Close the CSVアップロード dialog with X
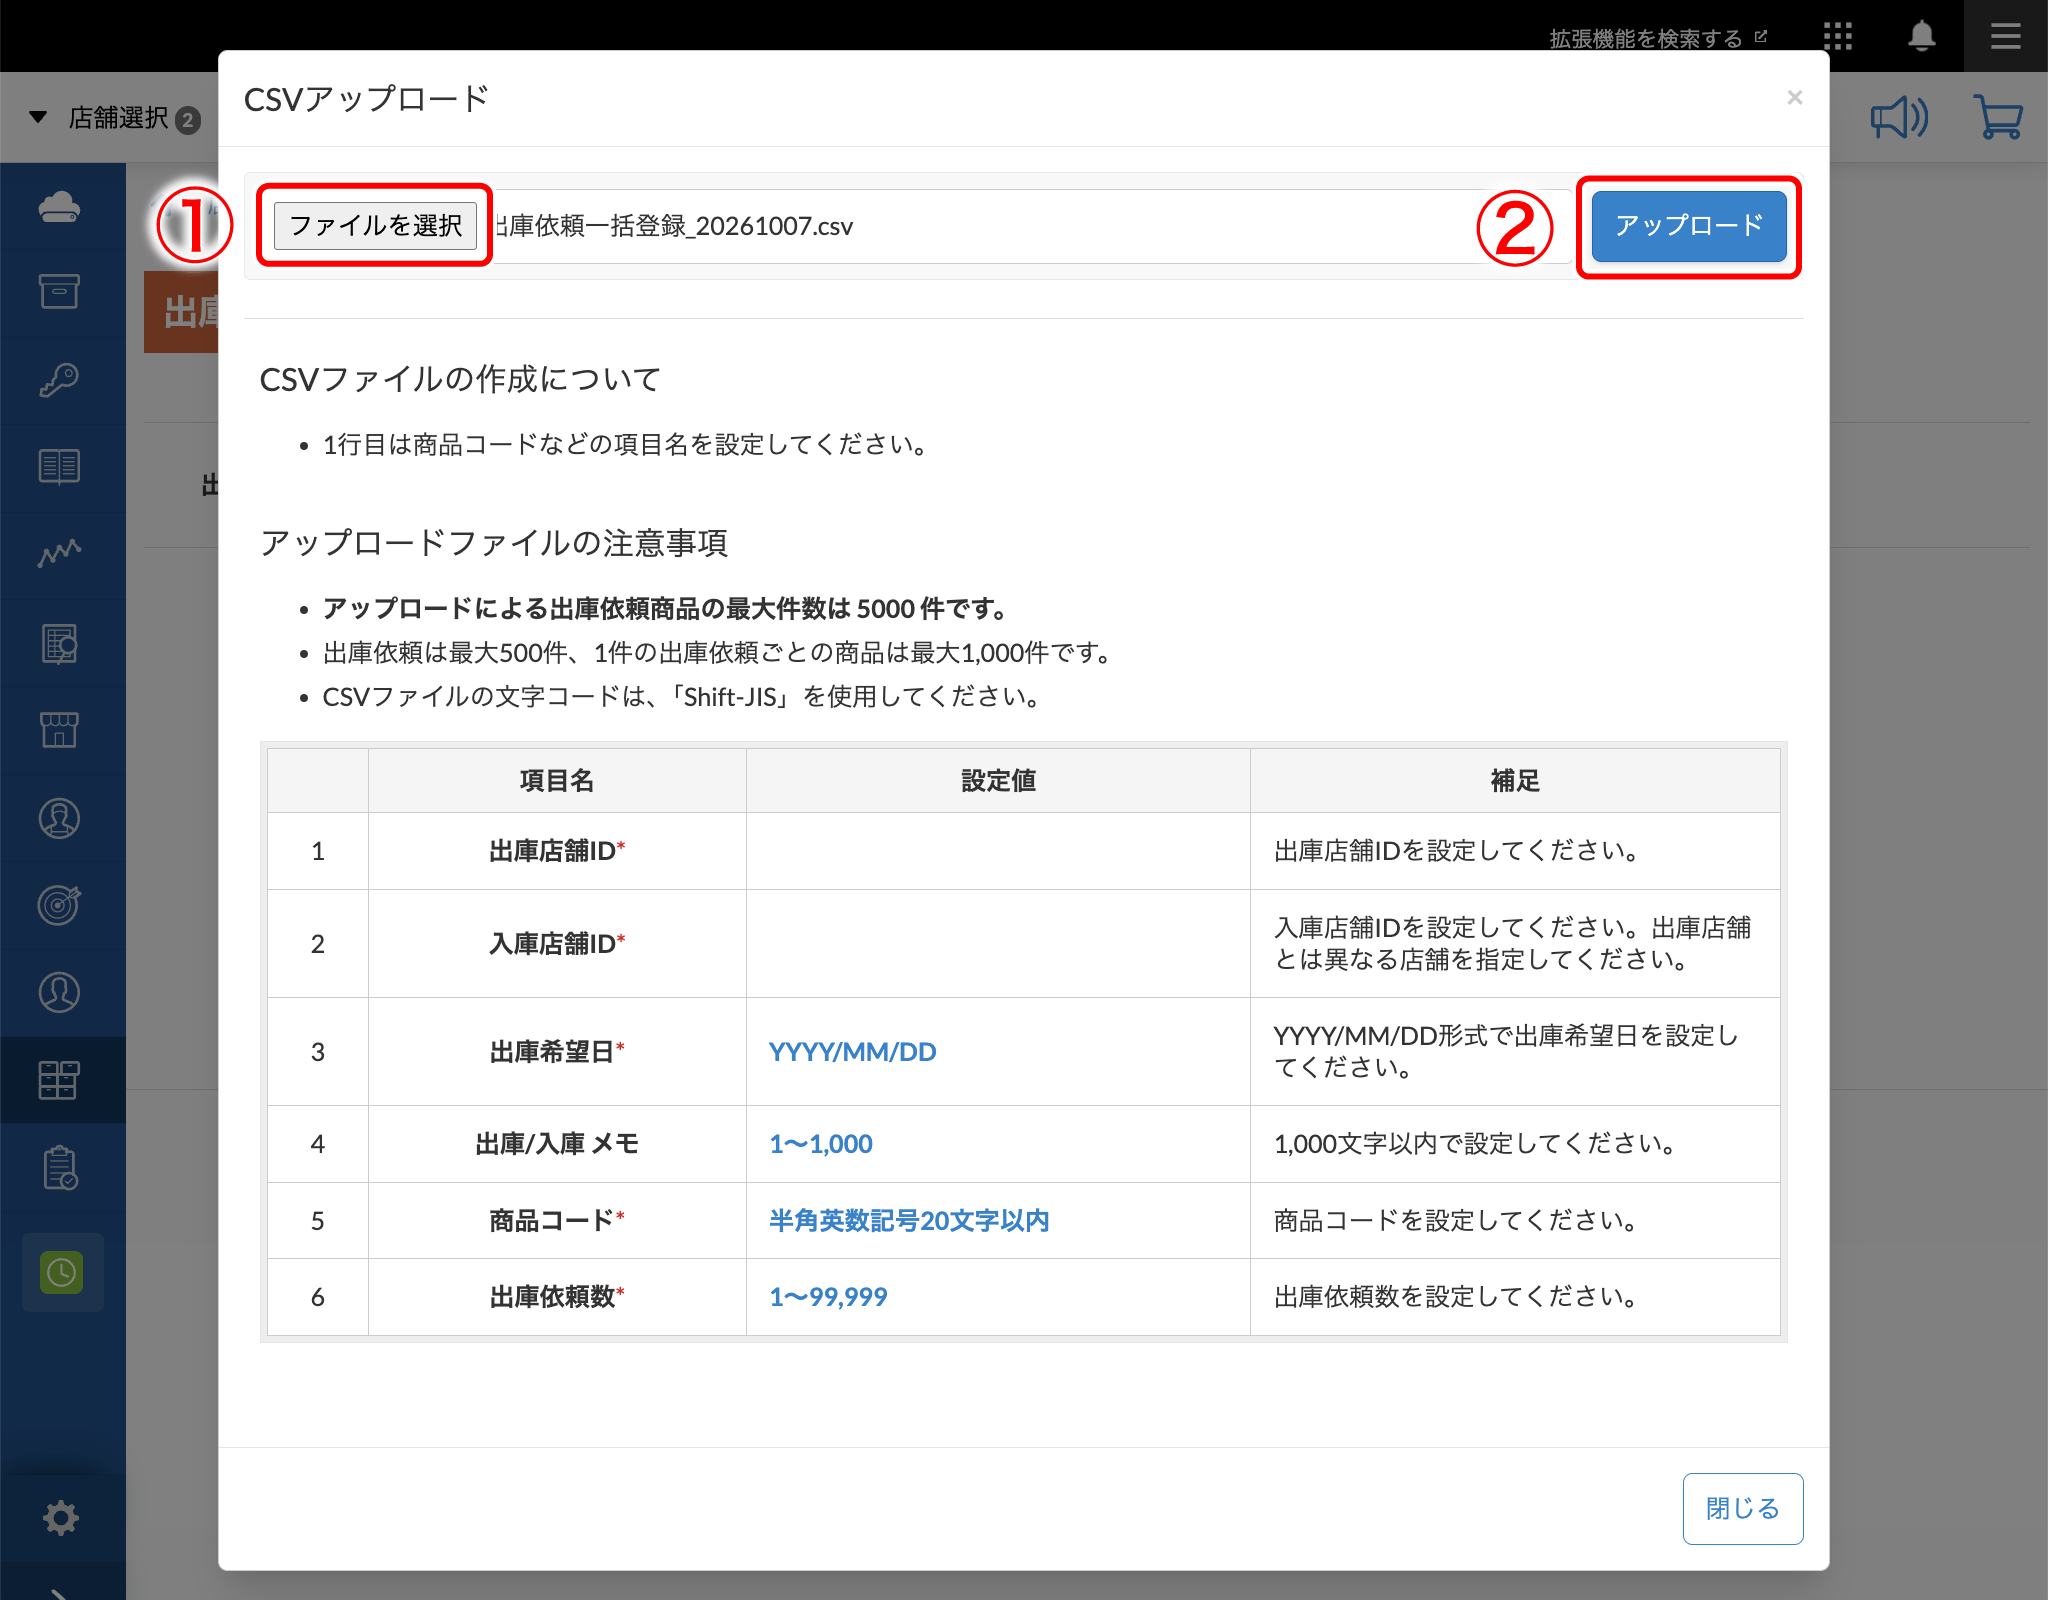This screenshot has width=2048, height=1600. click(1795, 97)
